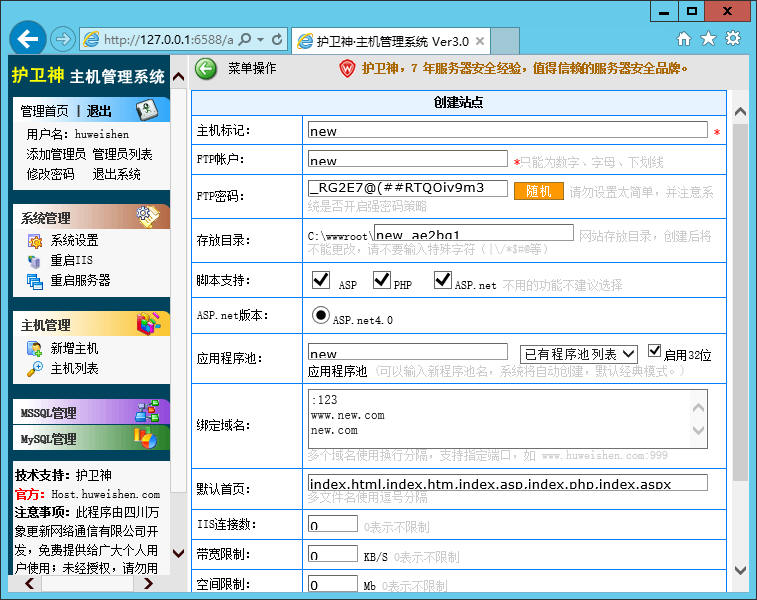The width and height of the screenshot is (757, 600).
Task: Open 新增主机 menu item
Action: tap(74, 349)
